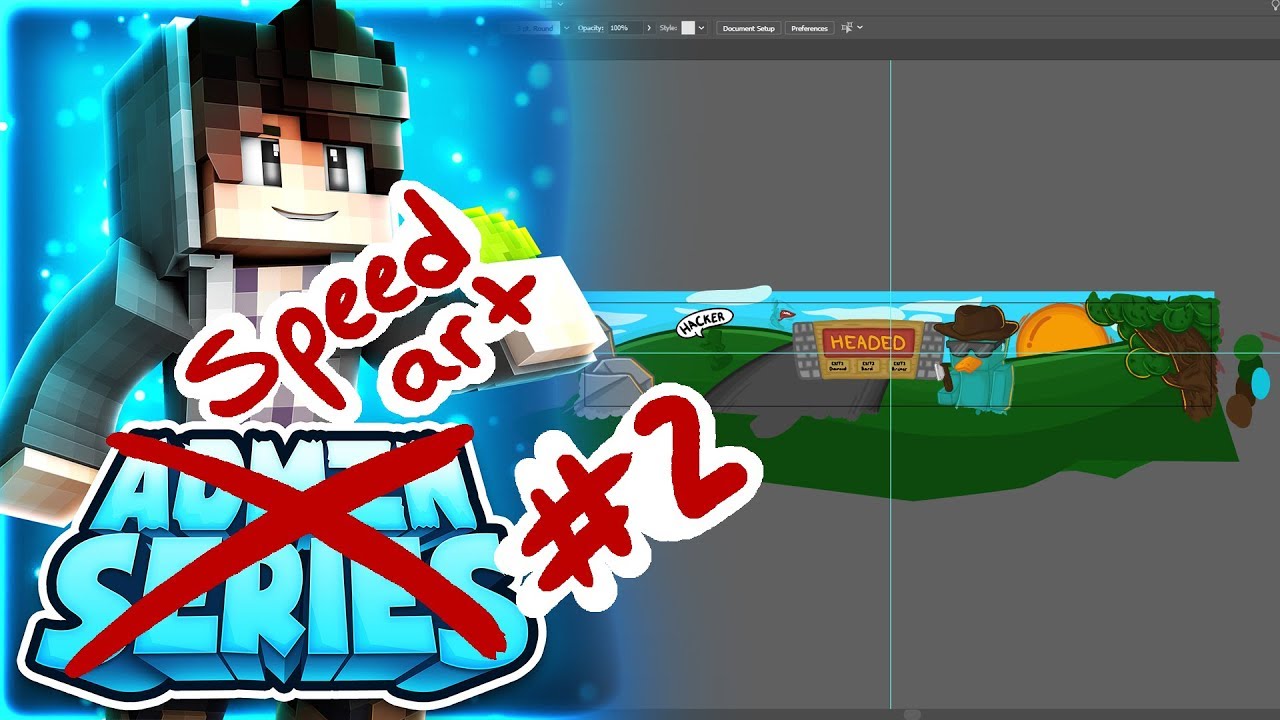Open the brush definition dropdown arrow

point(567,28)
